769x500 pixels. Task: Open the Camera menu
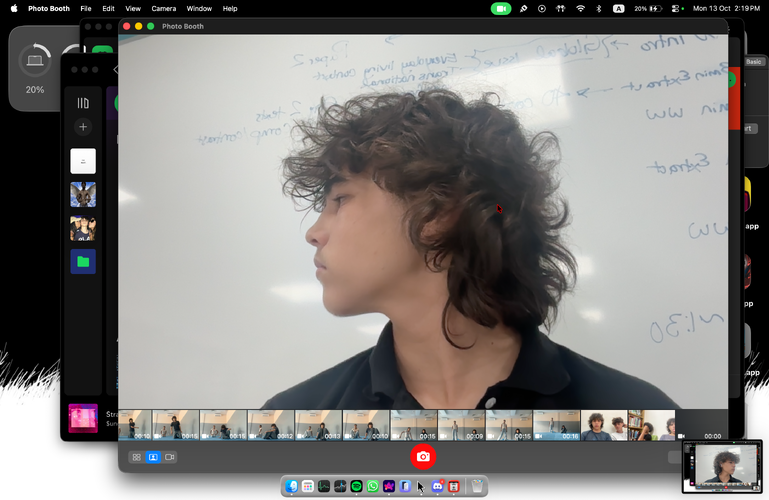[163, 8]
